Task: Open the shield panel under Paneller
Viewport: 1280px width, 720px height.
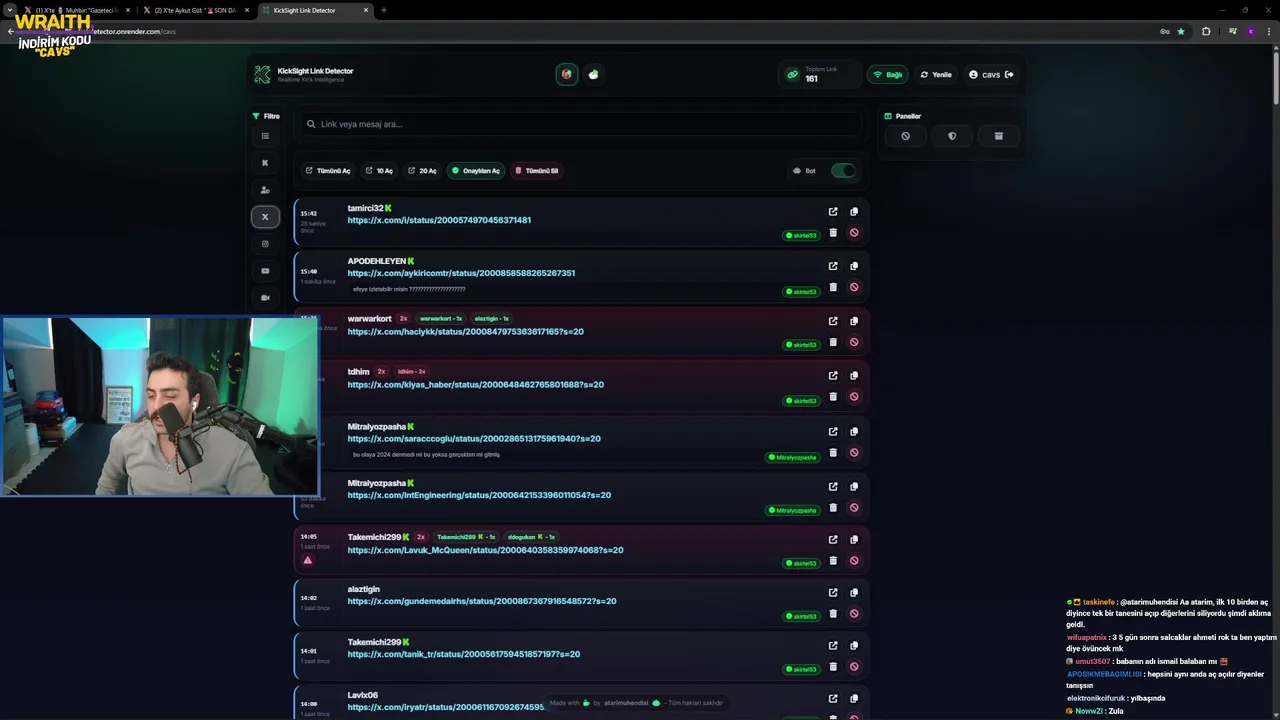Action: pyautogui.click(x=952, y=136)
